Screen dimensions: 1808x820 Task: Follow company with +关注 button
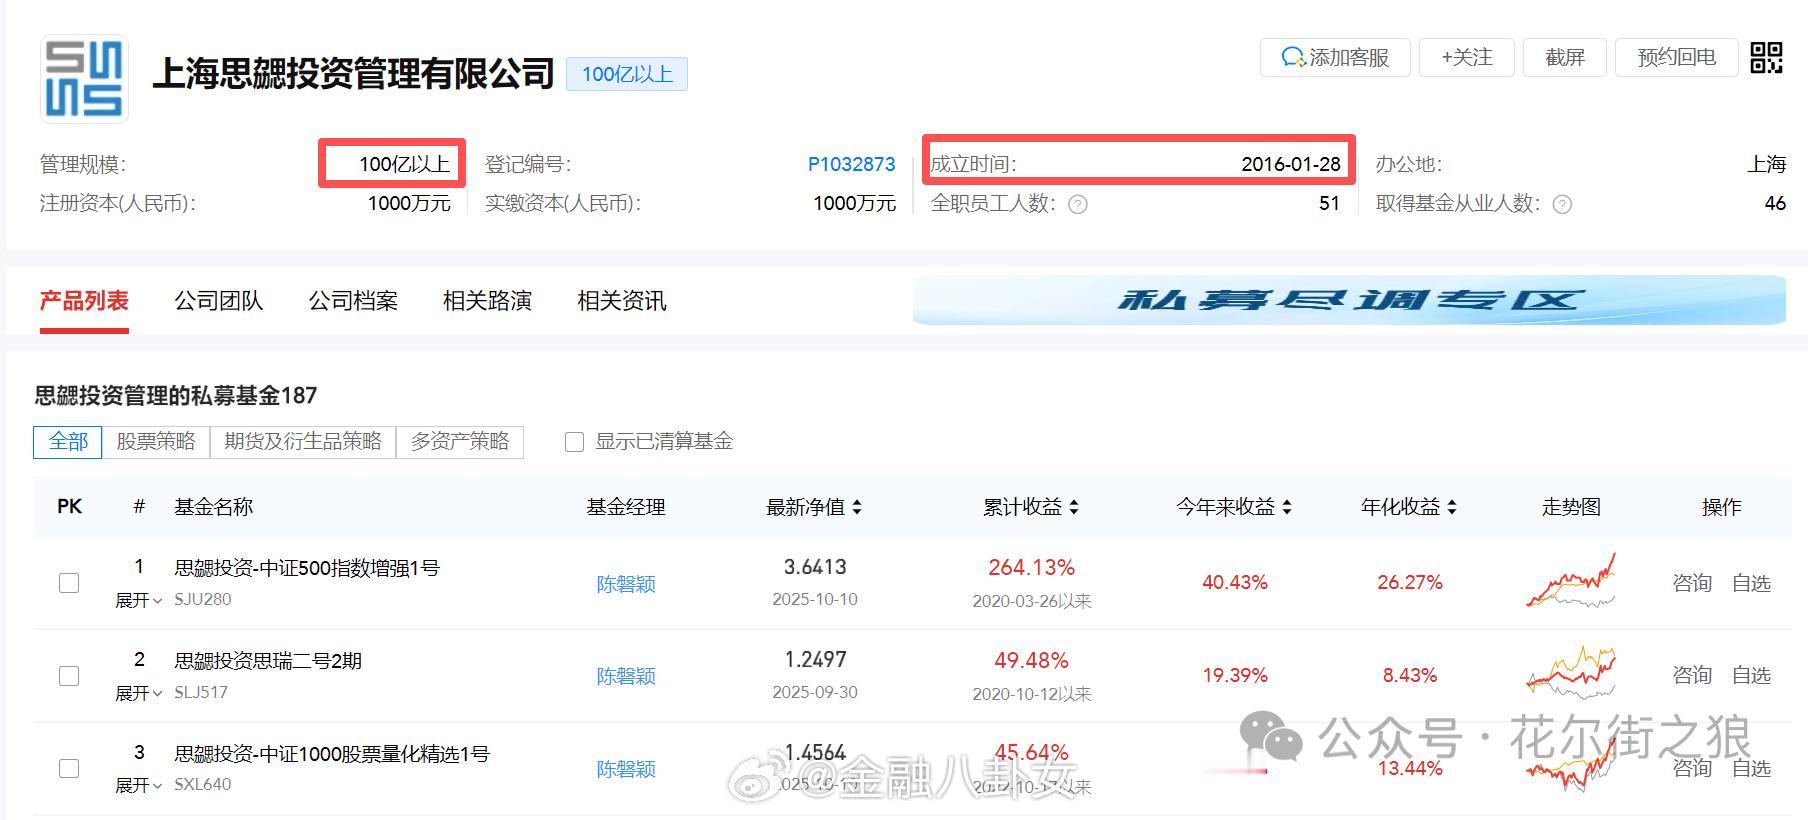(1467, 58)
